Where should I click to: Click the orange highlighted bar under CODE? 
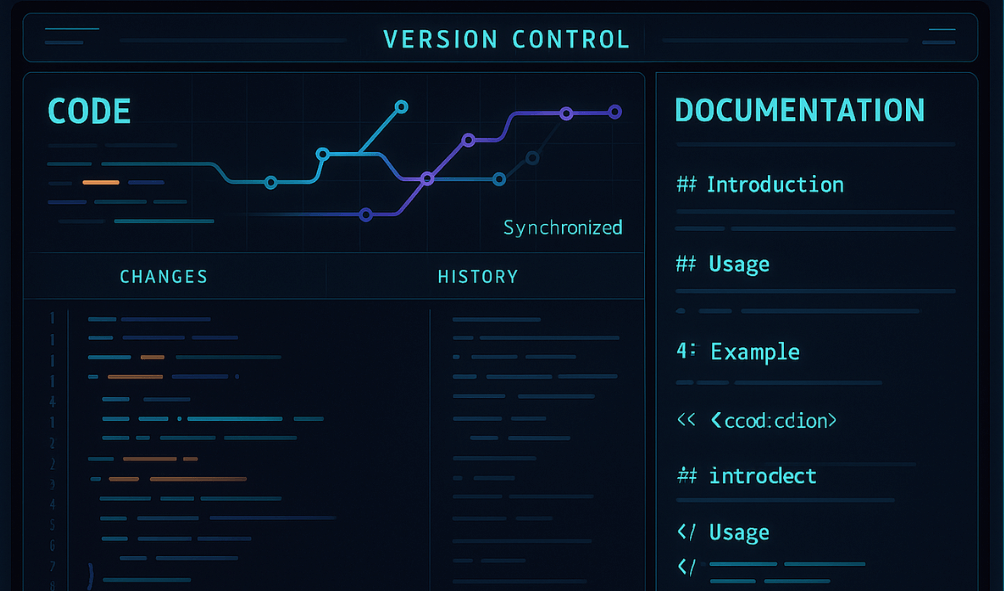[x=101, y=182]
